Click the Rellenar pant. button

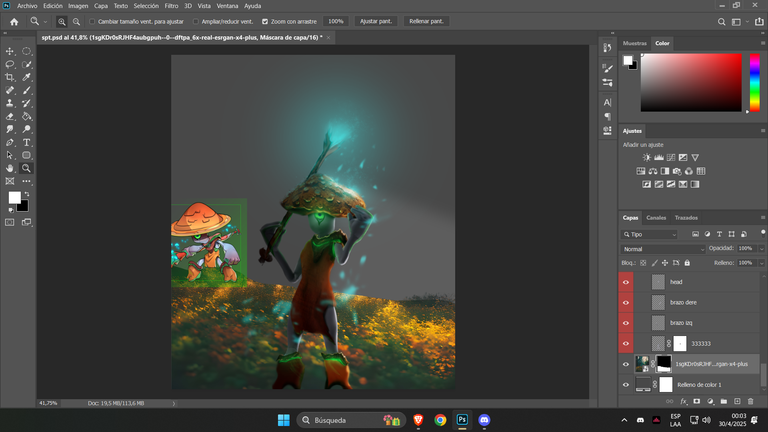click(x=426, y=22)
